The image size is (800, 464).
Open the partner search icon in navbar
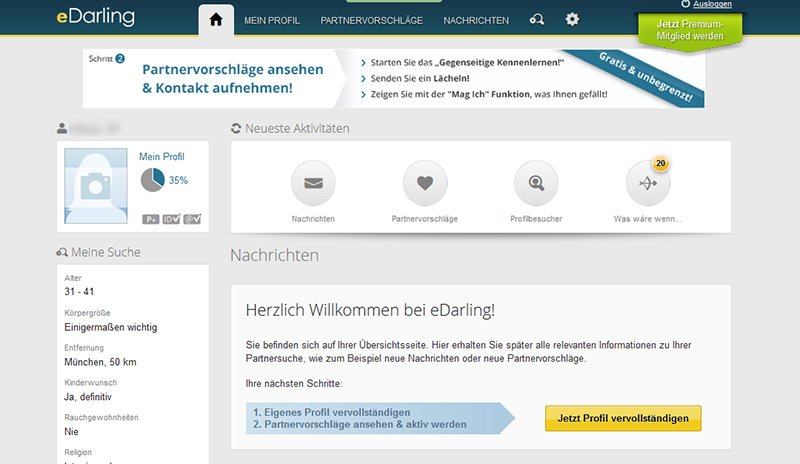[537, 20]
